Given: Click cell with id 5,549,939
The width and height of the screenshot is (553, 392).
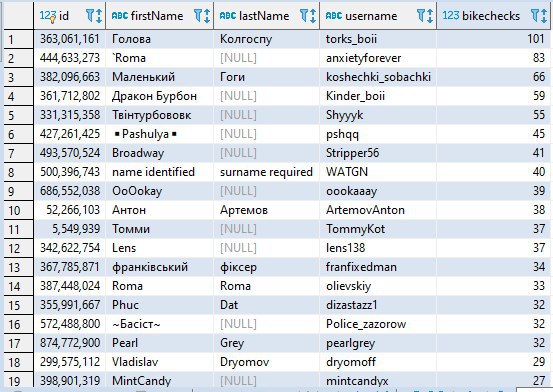Looking at the screenshot, I should click(70, 229).
